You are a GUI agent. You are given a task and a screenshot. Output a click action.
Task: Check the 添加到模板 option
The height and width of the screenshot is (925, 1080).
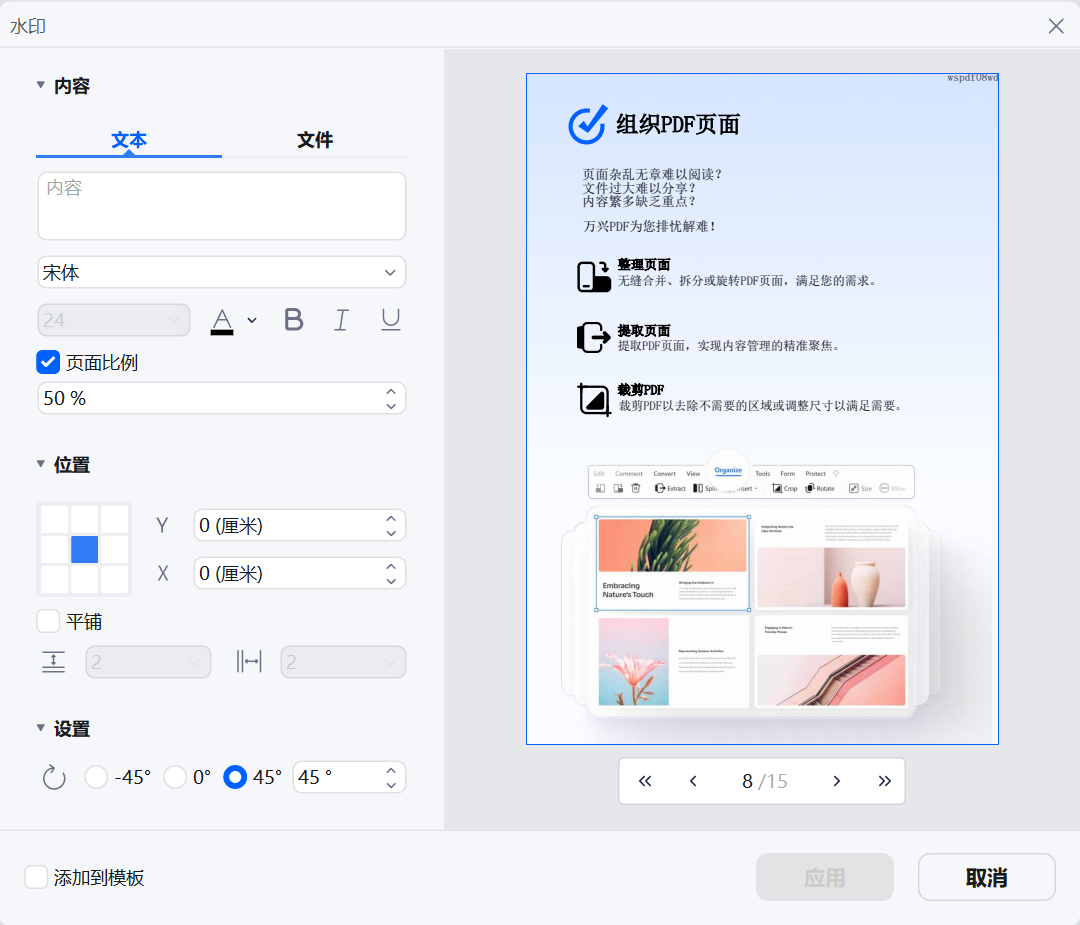tap(37, 876)
